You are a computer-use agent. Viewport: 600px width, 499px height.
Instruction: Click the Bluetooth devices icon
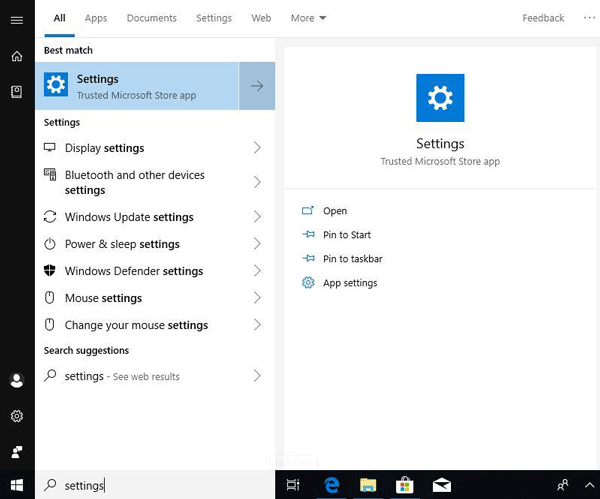(x=50, y=174)
